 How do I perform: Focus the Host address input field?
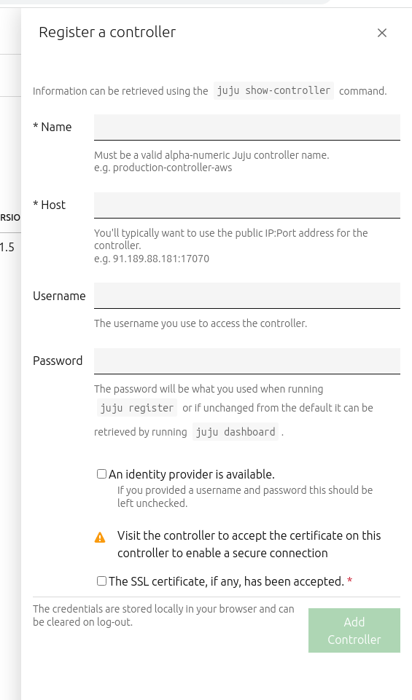click(247, 205)
